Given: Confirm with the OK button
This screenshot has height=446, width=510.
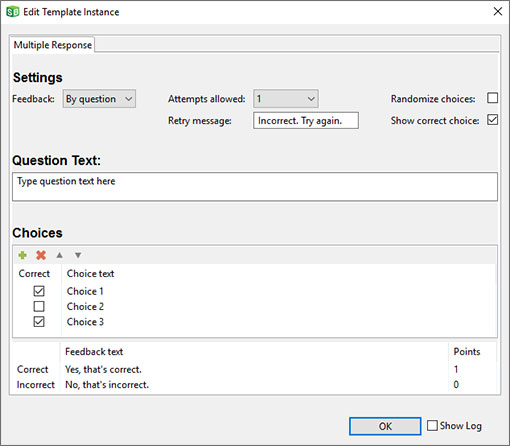Looking at the screenshot, I should pos(385,426).
